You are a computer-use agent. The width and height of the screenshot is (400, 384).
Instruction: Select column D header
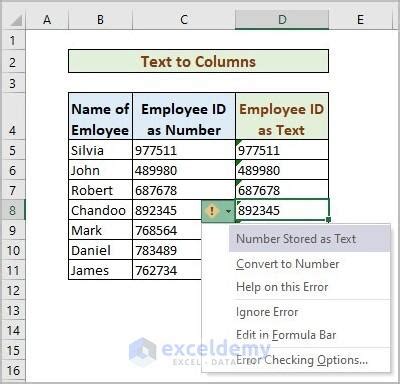click(282, 20)
